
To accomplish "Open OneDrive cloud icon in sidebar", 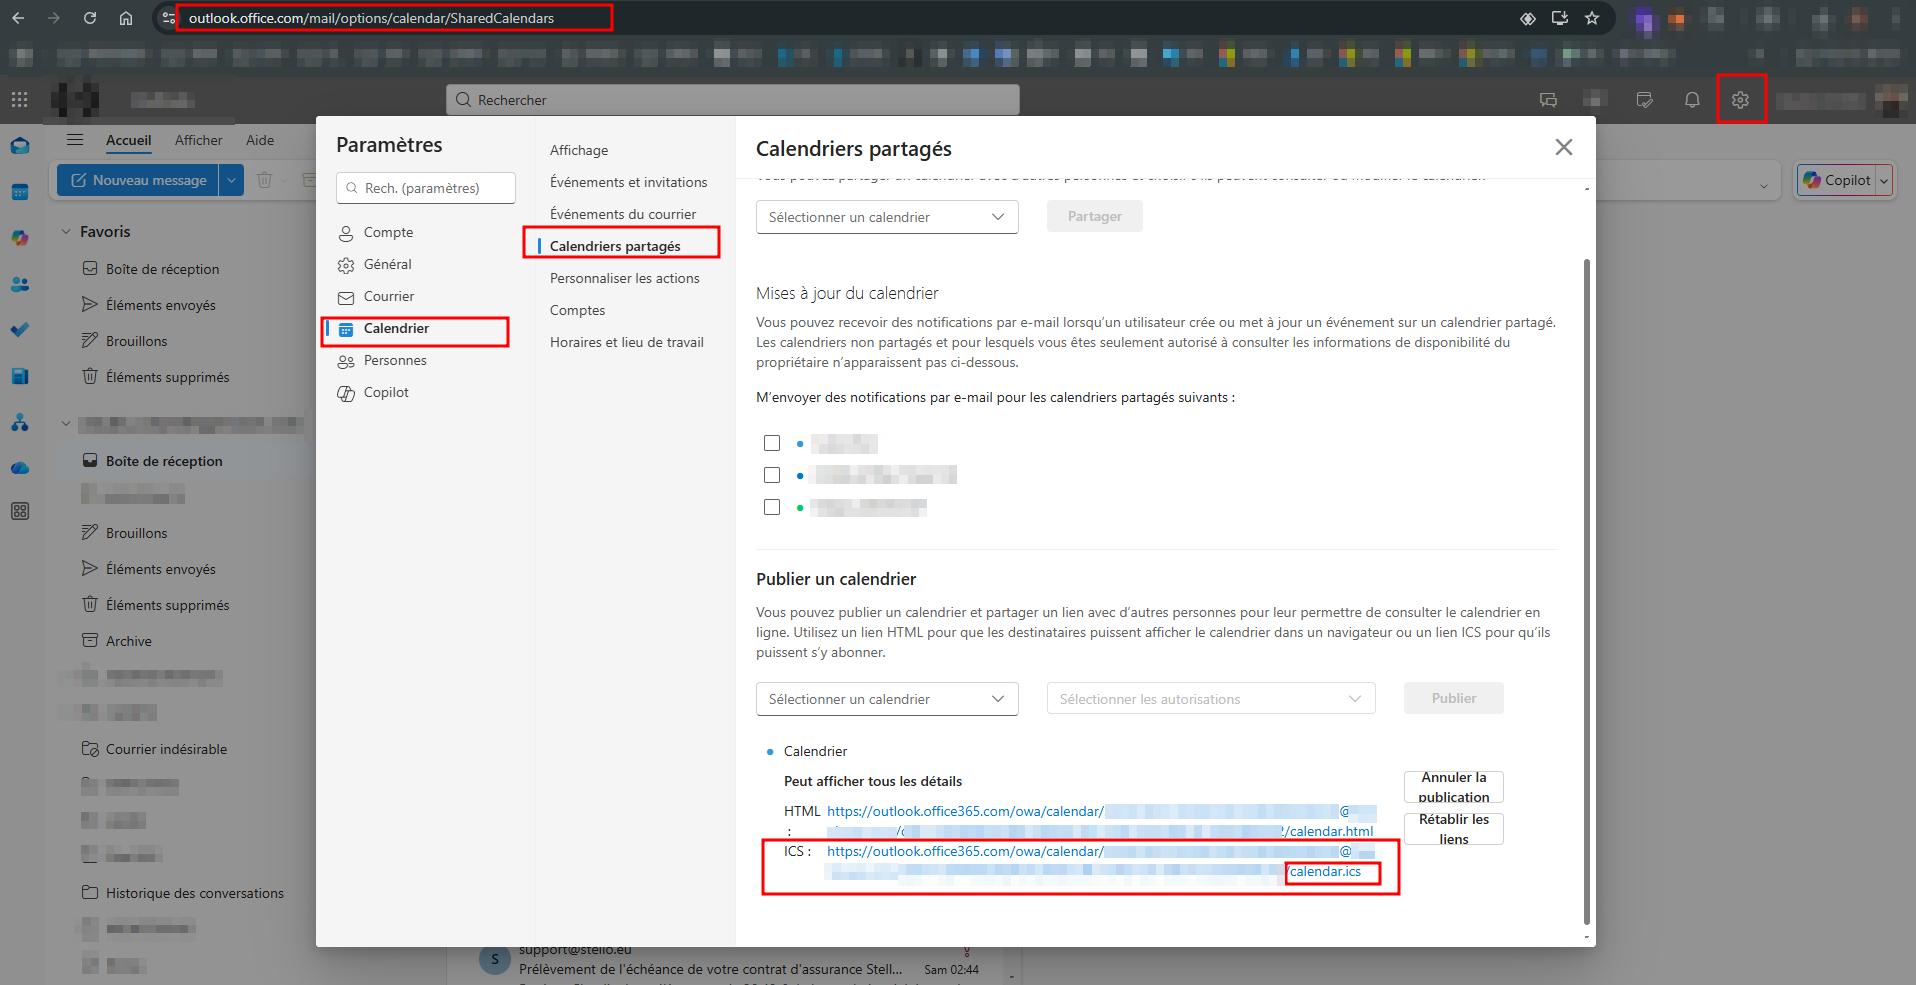I will click(x=20, y=468).
